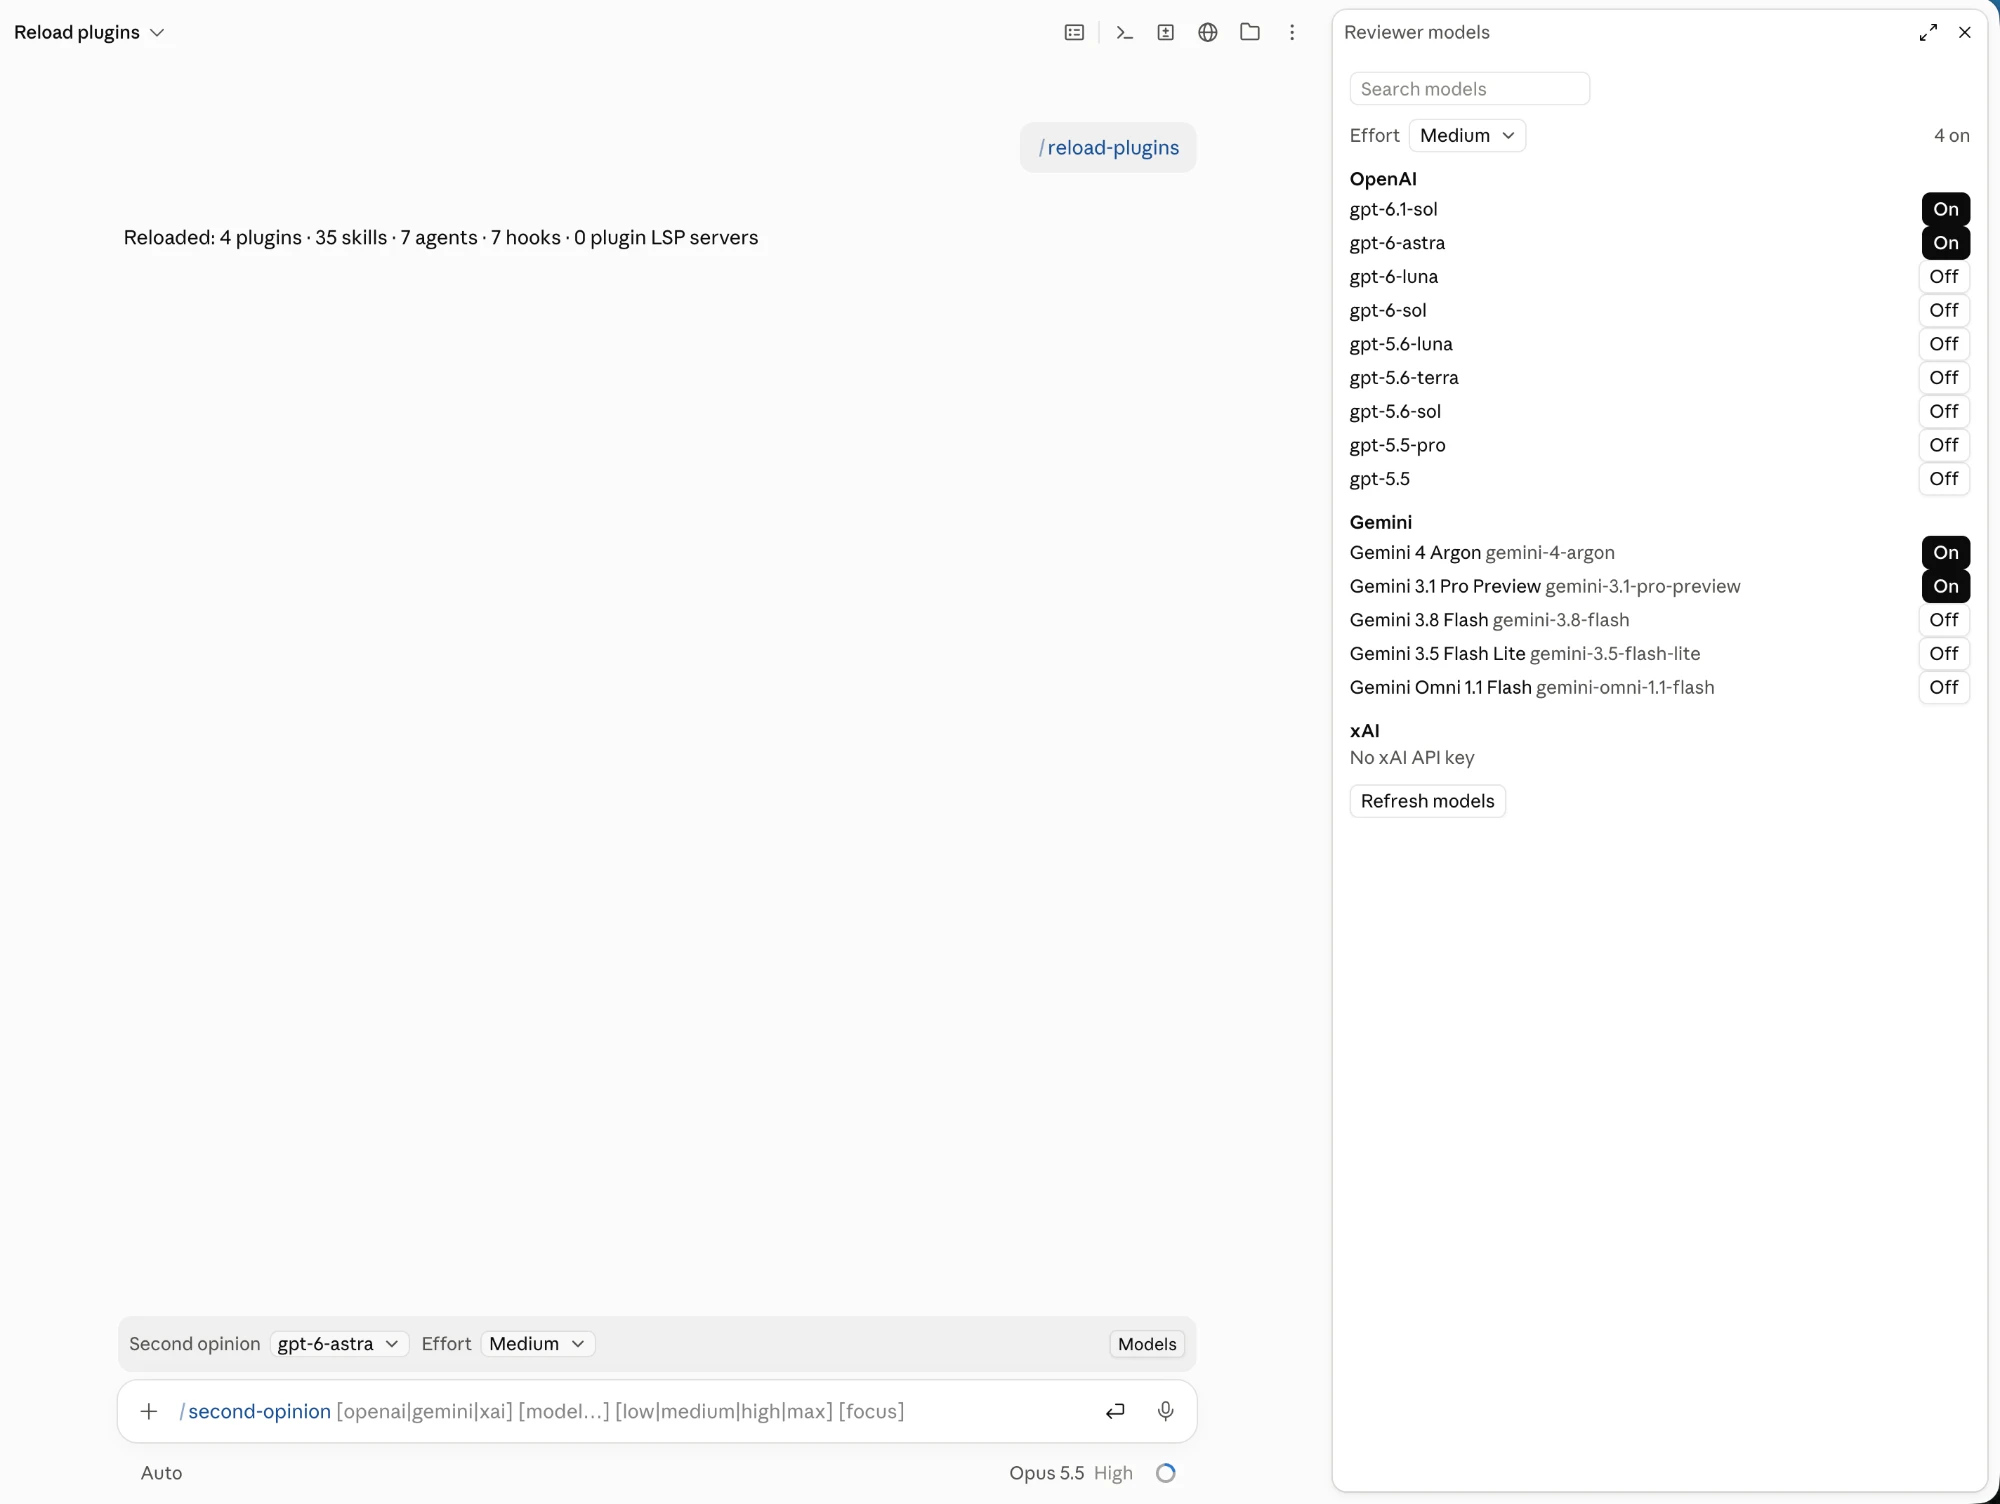Click the loading spinner circle icon
This screenshot has height=1504, width=2000.
point(1166,1473)
